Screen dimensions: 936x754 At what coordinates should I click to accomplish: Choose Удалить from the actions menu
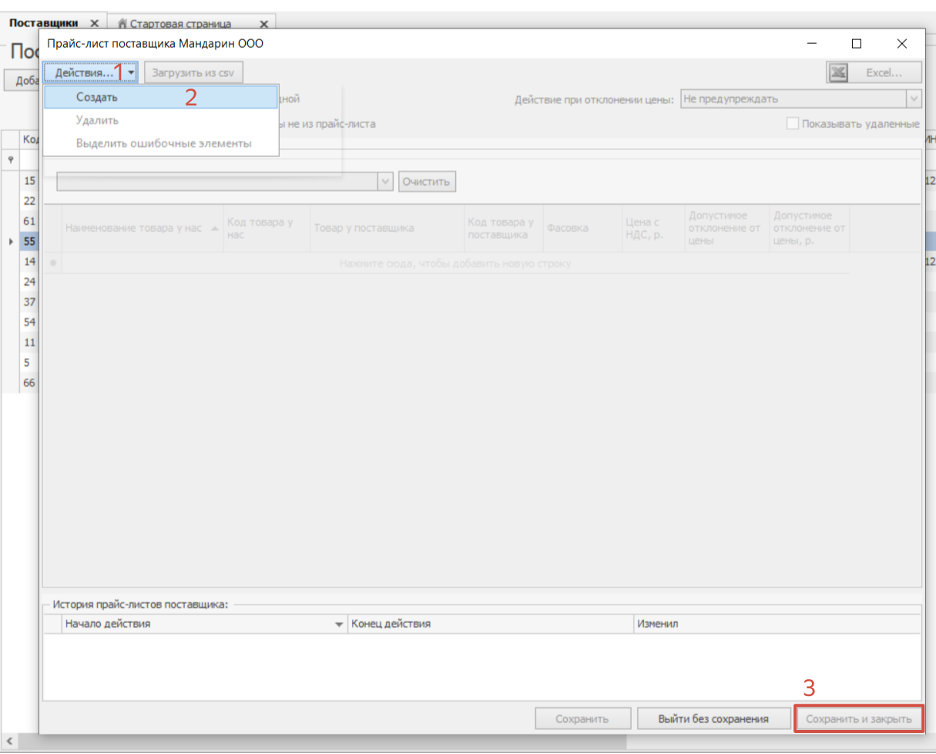pyautogui.click(x=161, y=120)
